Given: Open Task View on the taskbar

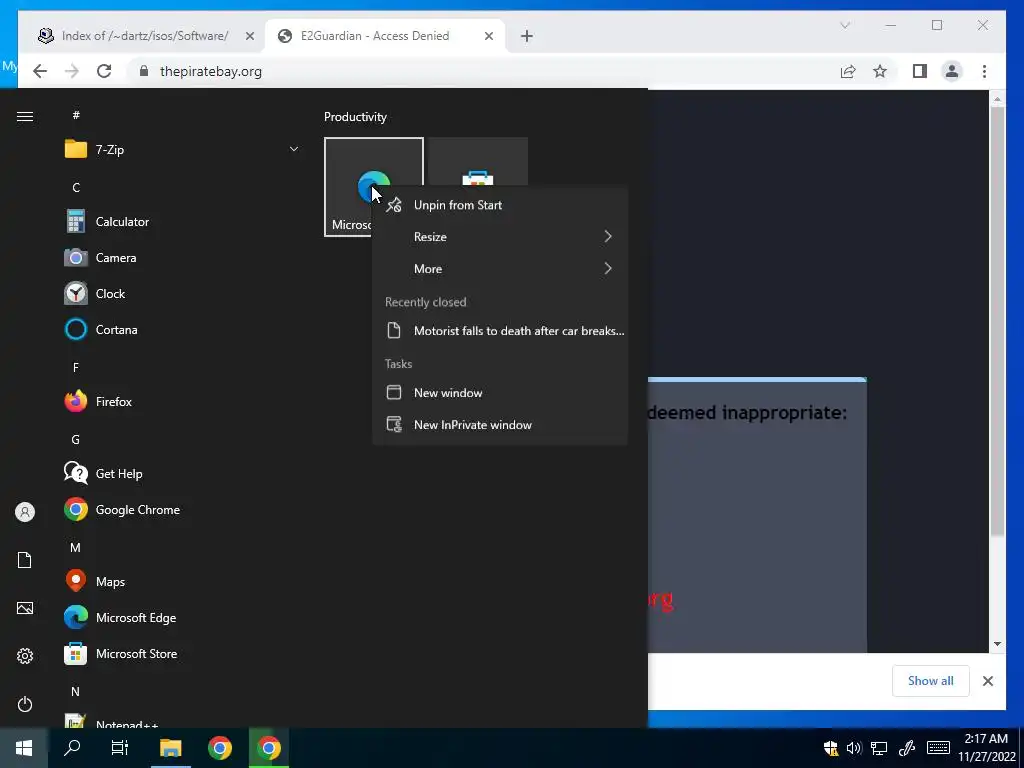Looking at the screenshot, I should pyautogui.click(x=120, y=748).
